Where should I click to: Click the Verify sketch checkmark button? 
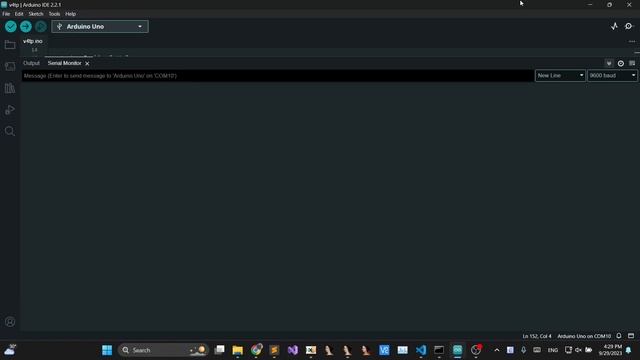[x=11, y=27]
